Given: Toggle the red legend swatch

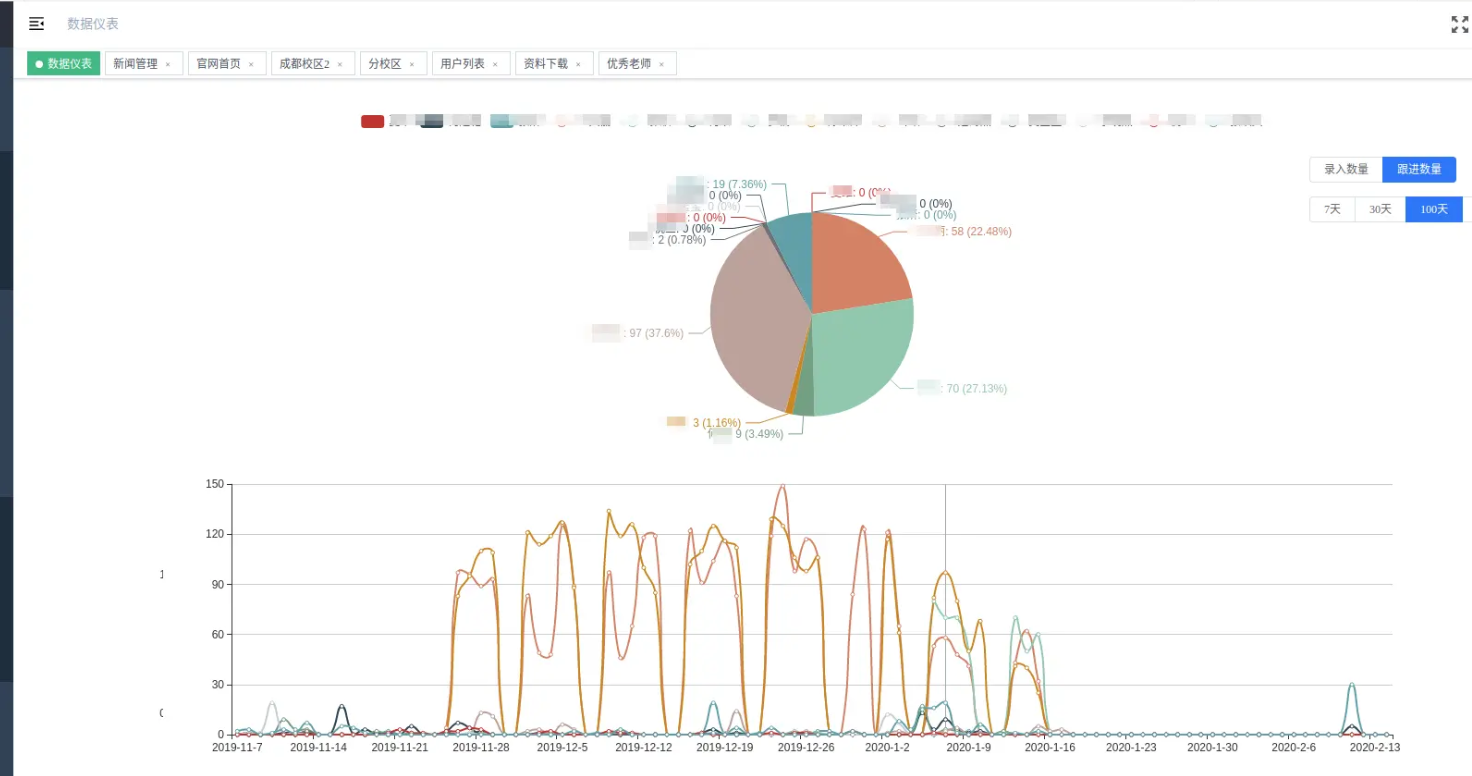Looking at the screenshot, I should click(372, 122).
